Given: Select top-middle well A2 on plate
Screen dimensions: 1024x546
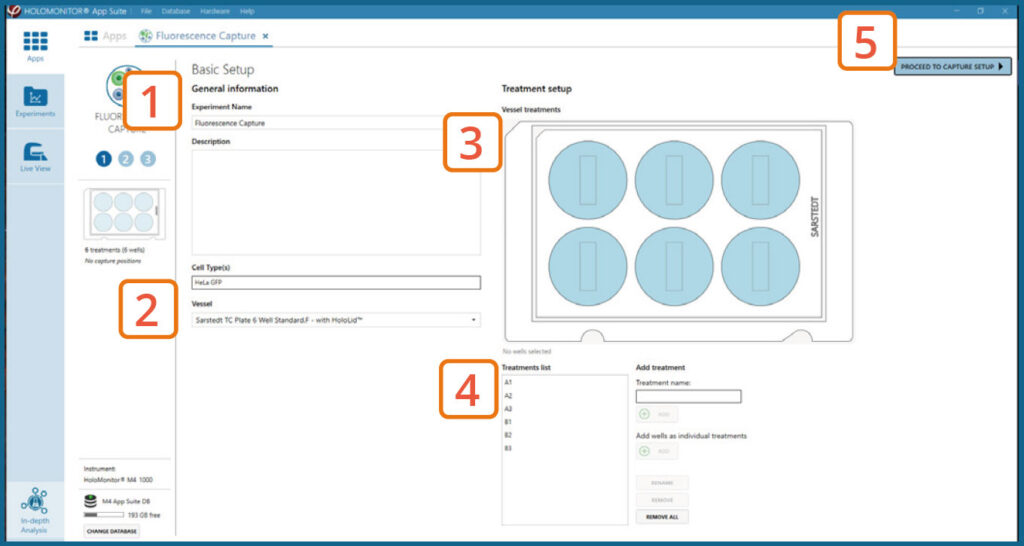Looking at the screenshot, I should pos(674,180).
